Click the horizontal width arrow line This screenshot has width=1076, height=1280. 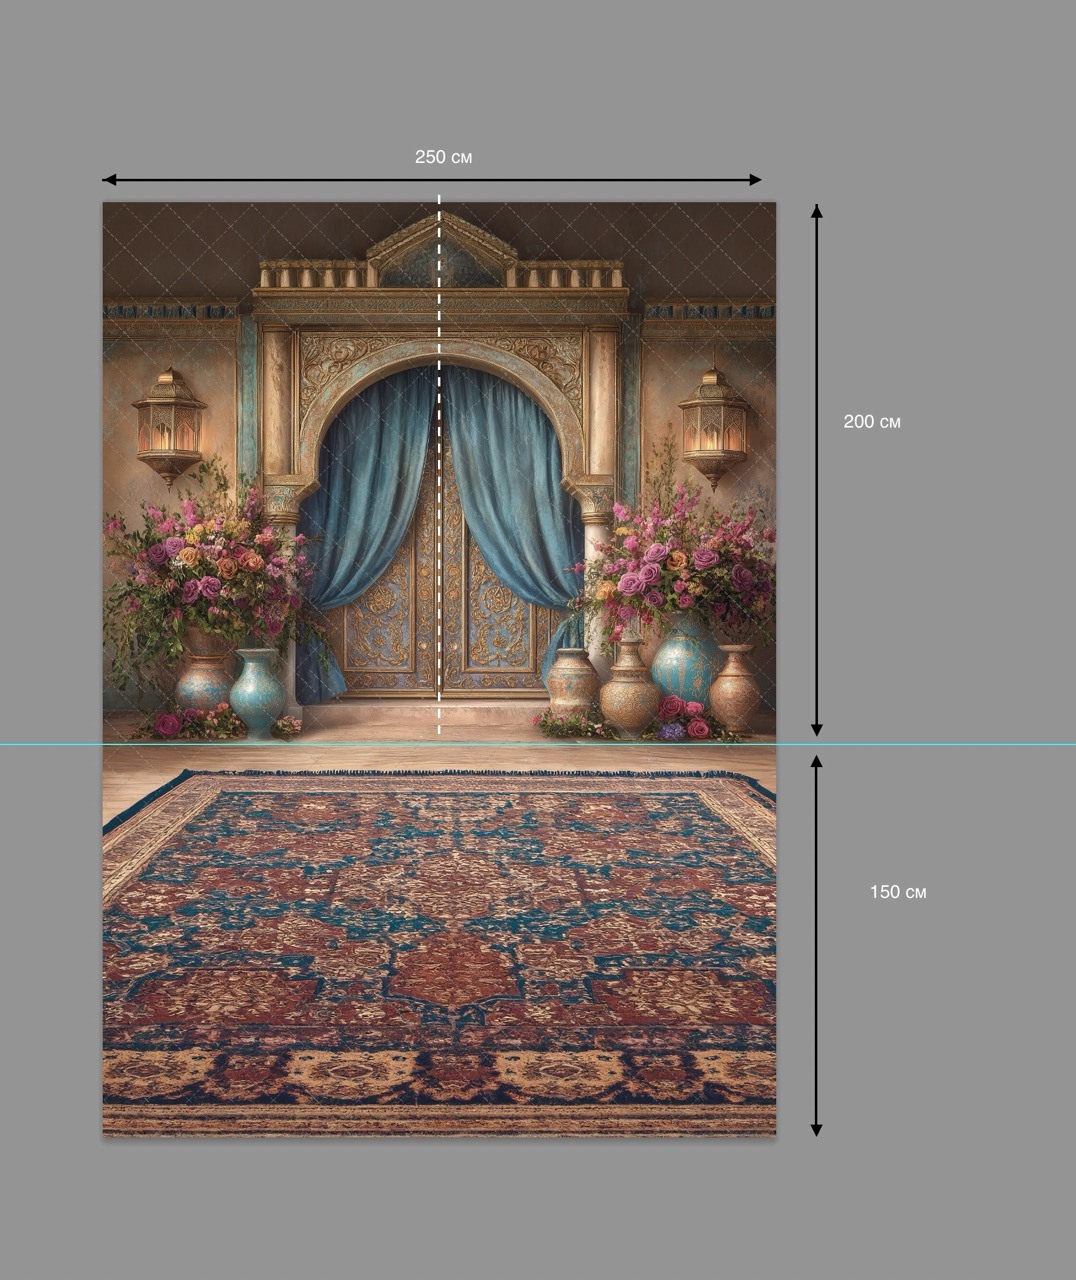432,180
